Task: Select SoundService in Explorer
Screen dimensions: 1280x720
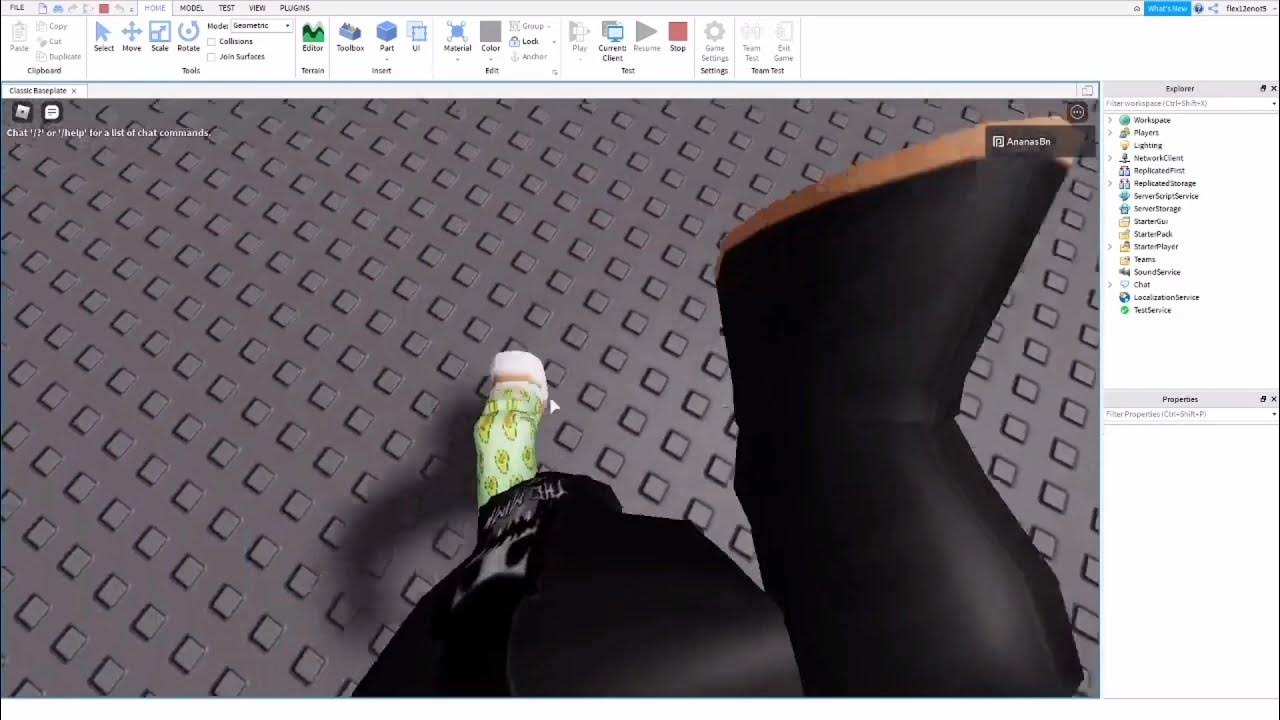Action: [x=1157, y=272]
